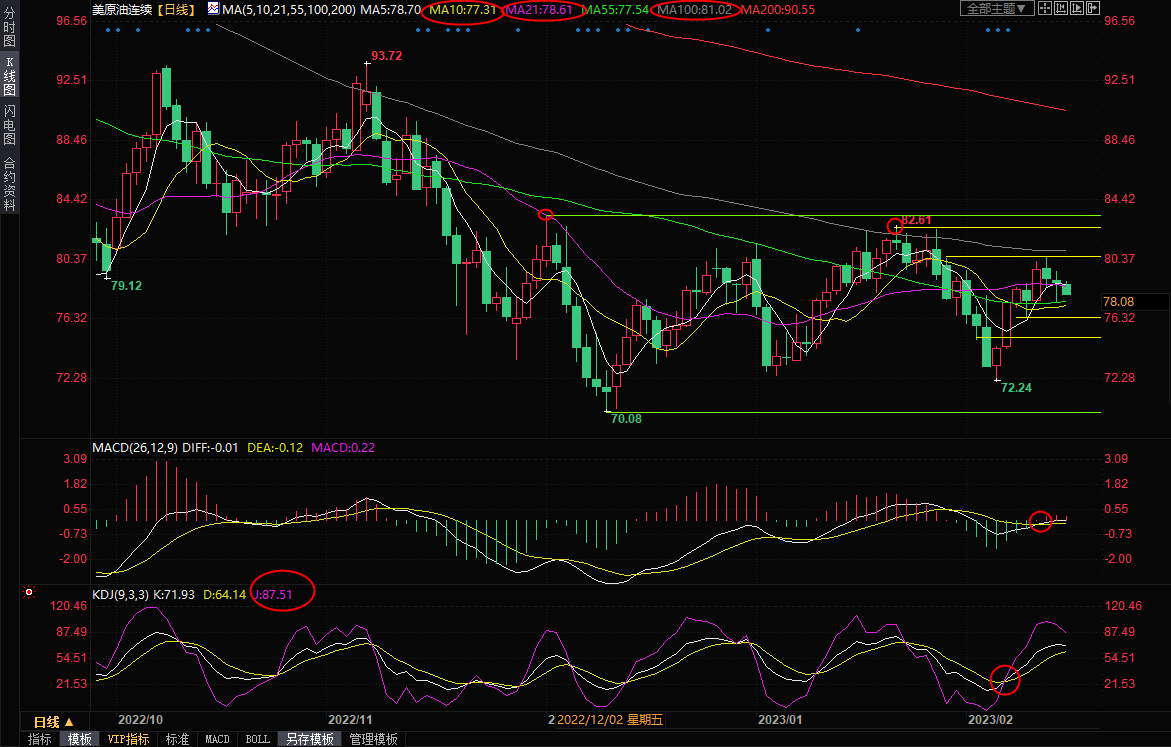This screenshot has width=1171, height=747.
Task: Click the red MA200:90.55 legend label
Action: [777, 10]
